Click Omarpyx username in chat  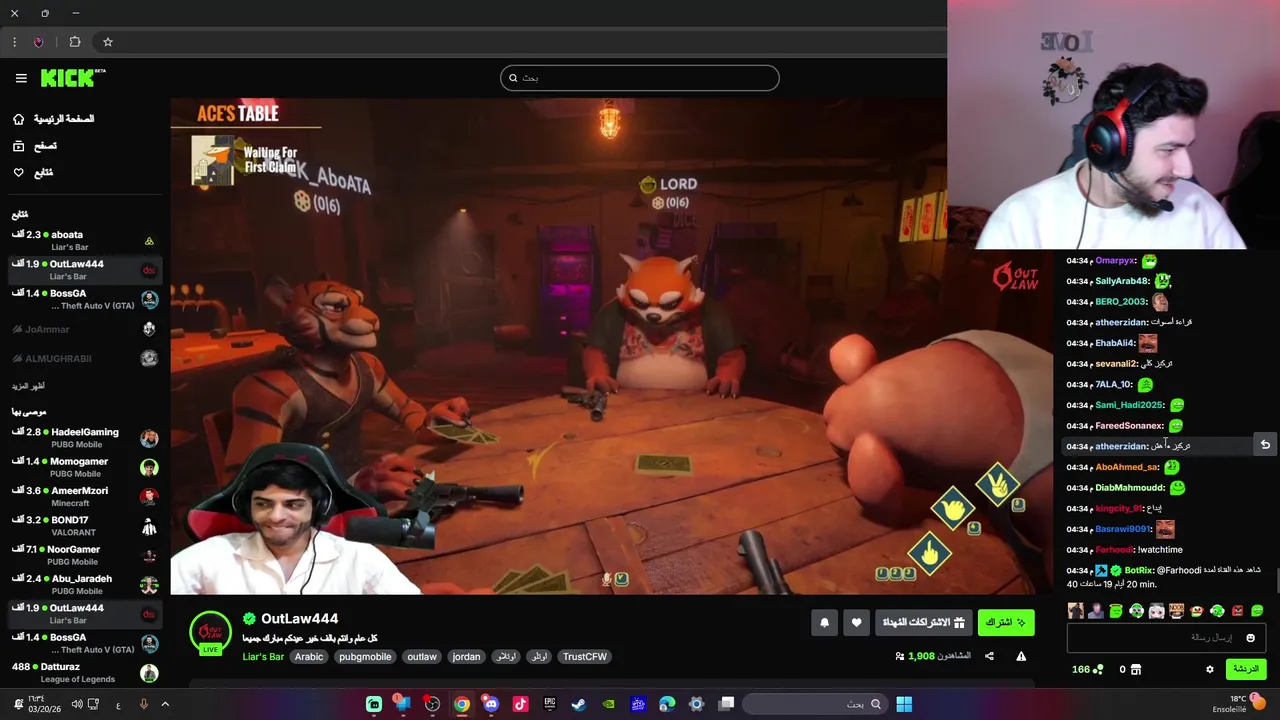tap(1115, 260)
